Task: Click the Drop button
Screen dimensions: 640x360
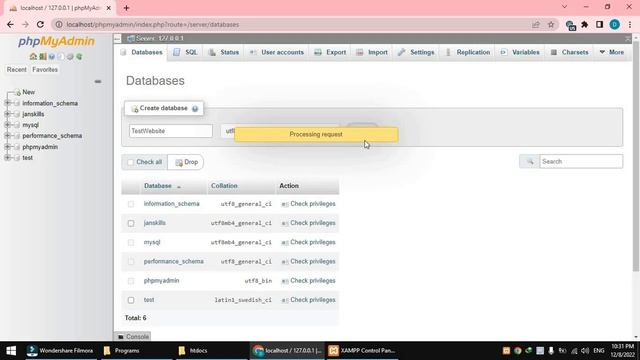Action: click(186, 162)
